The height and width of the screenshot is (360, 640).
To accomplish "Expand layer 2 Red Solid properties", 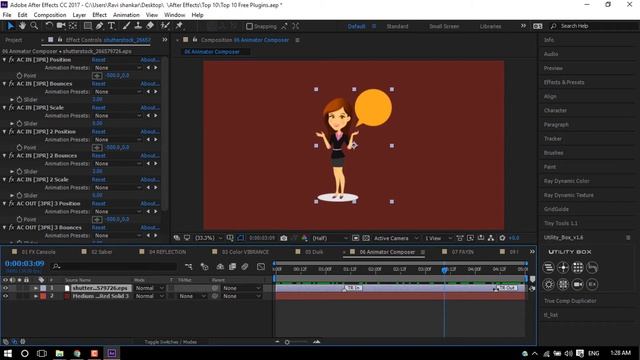I will (x=36, y=296).
